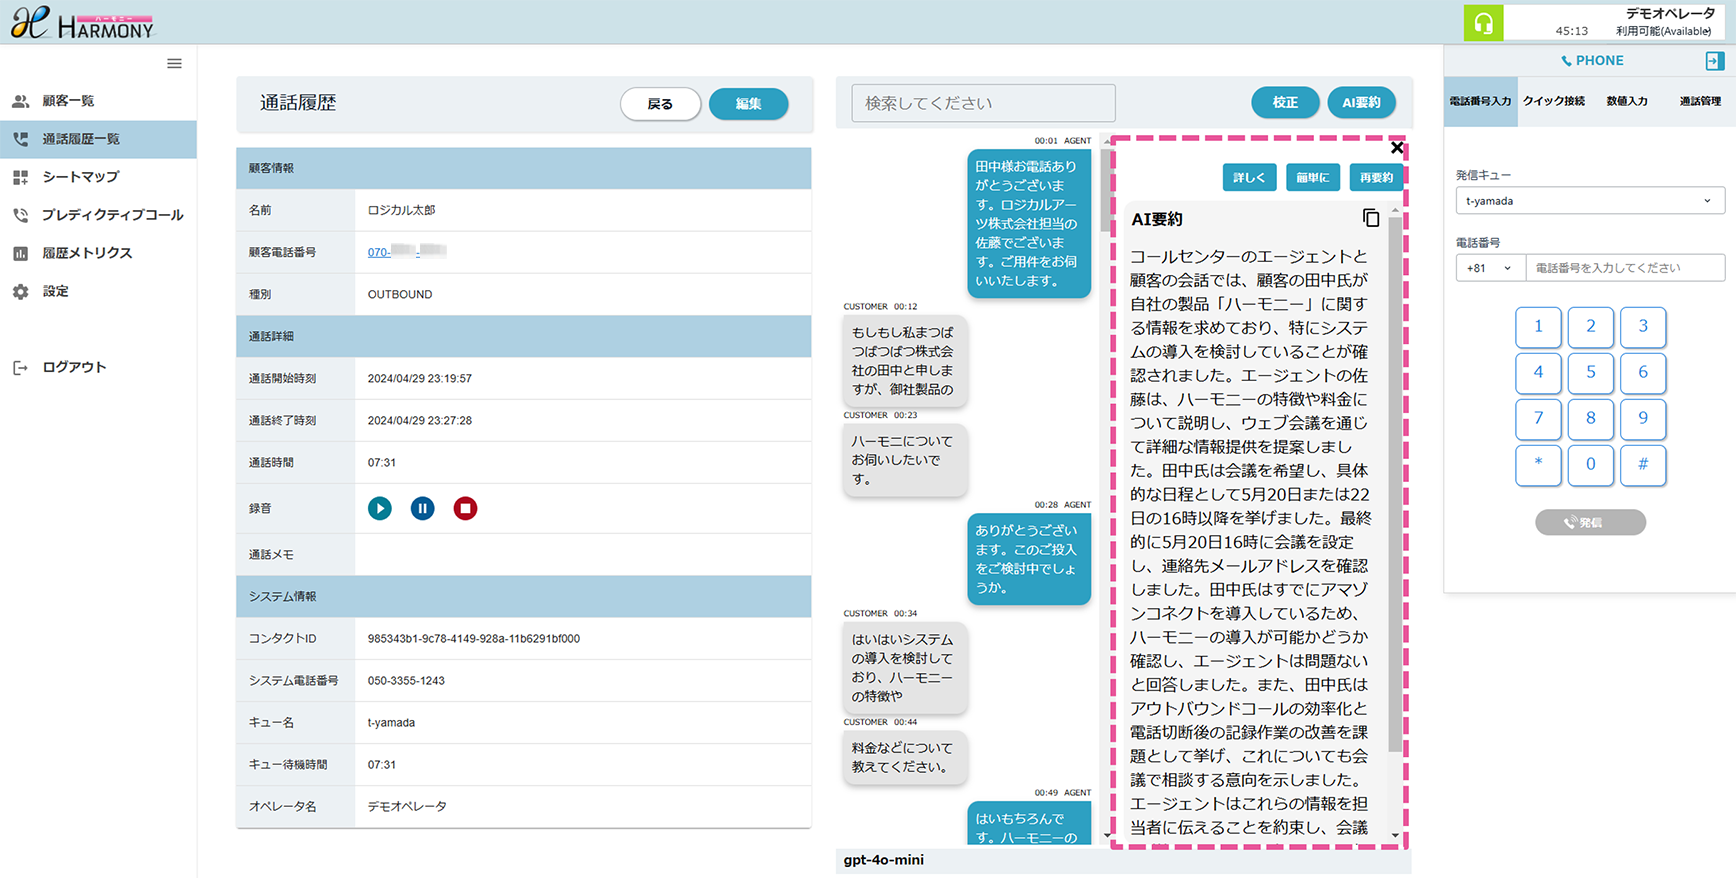The width and height of the screenshot is (1736, 878).
Task: Click the transcript search field
Action: coord(983,103)
